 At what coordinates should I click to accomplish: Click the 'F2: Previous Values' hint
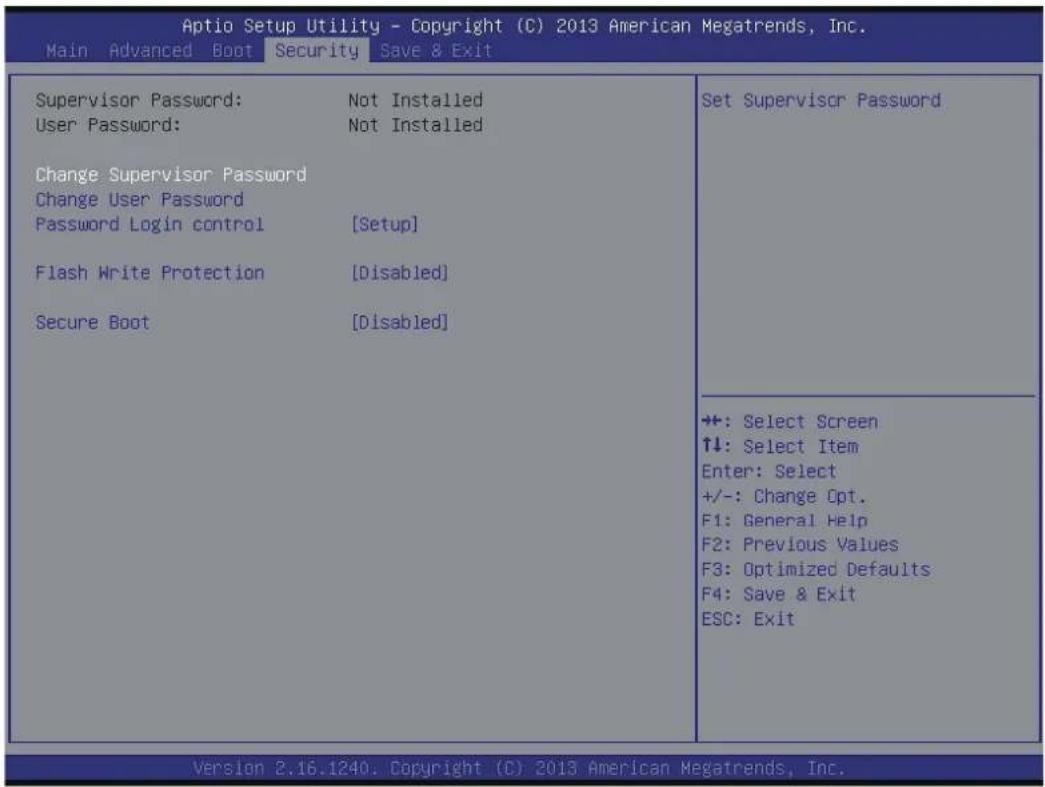click(x=800, y=545)
